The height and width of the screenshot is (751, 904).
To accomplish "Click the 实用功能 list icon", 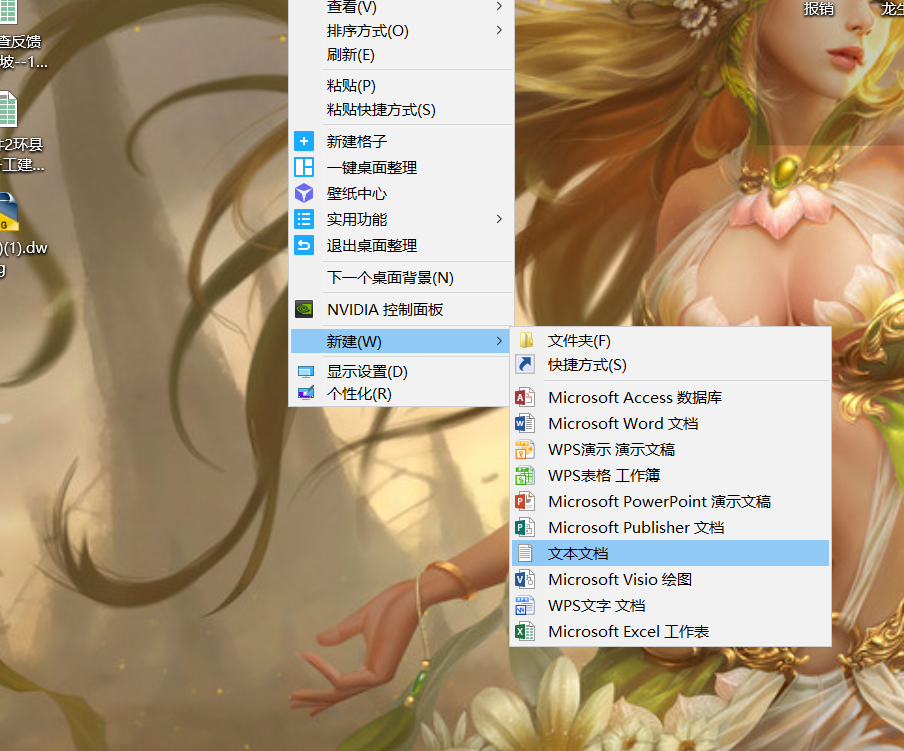I will [x=304, y=219].
